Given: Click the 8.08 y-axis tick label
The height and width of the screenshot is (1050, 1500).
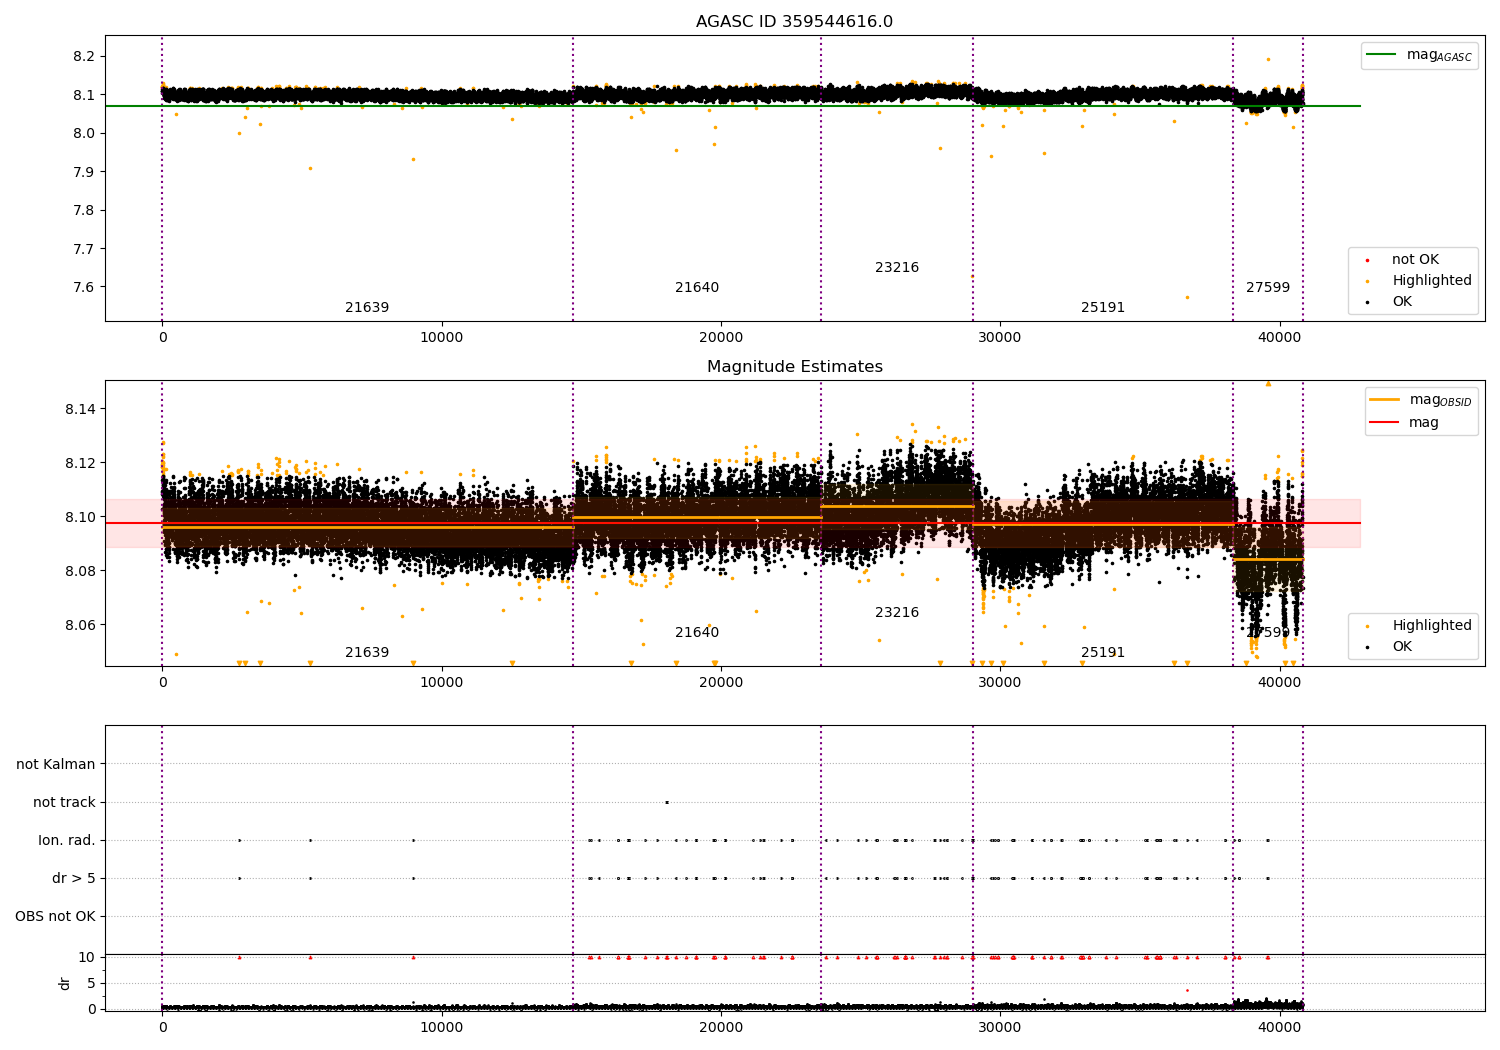Looking at the screenshot, I should [x=80, y=572].
